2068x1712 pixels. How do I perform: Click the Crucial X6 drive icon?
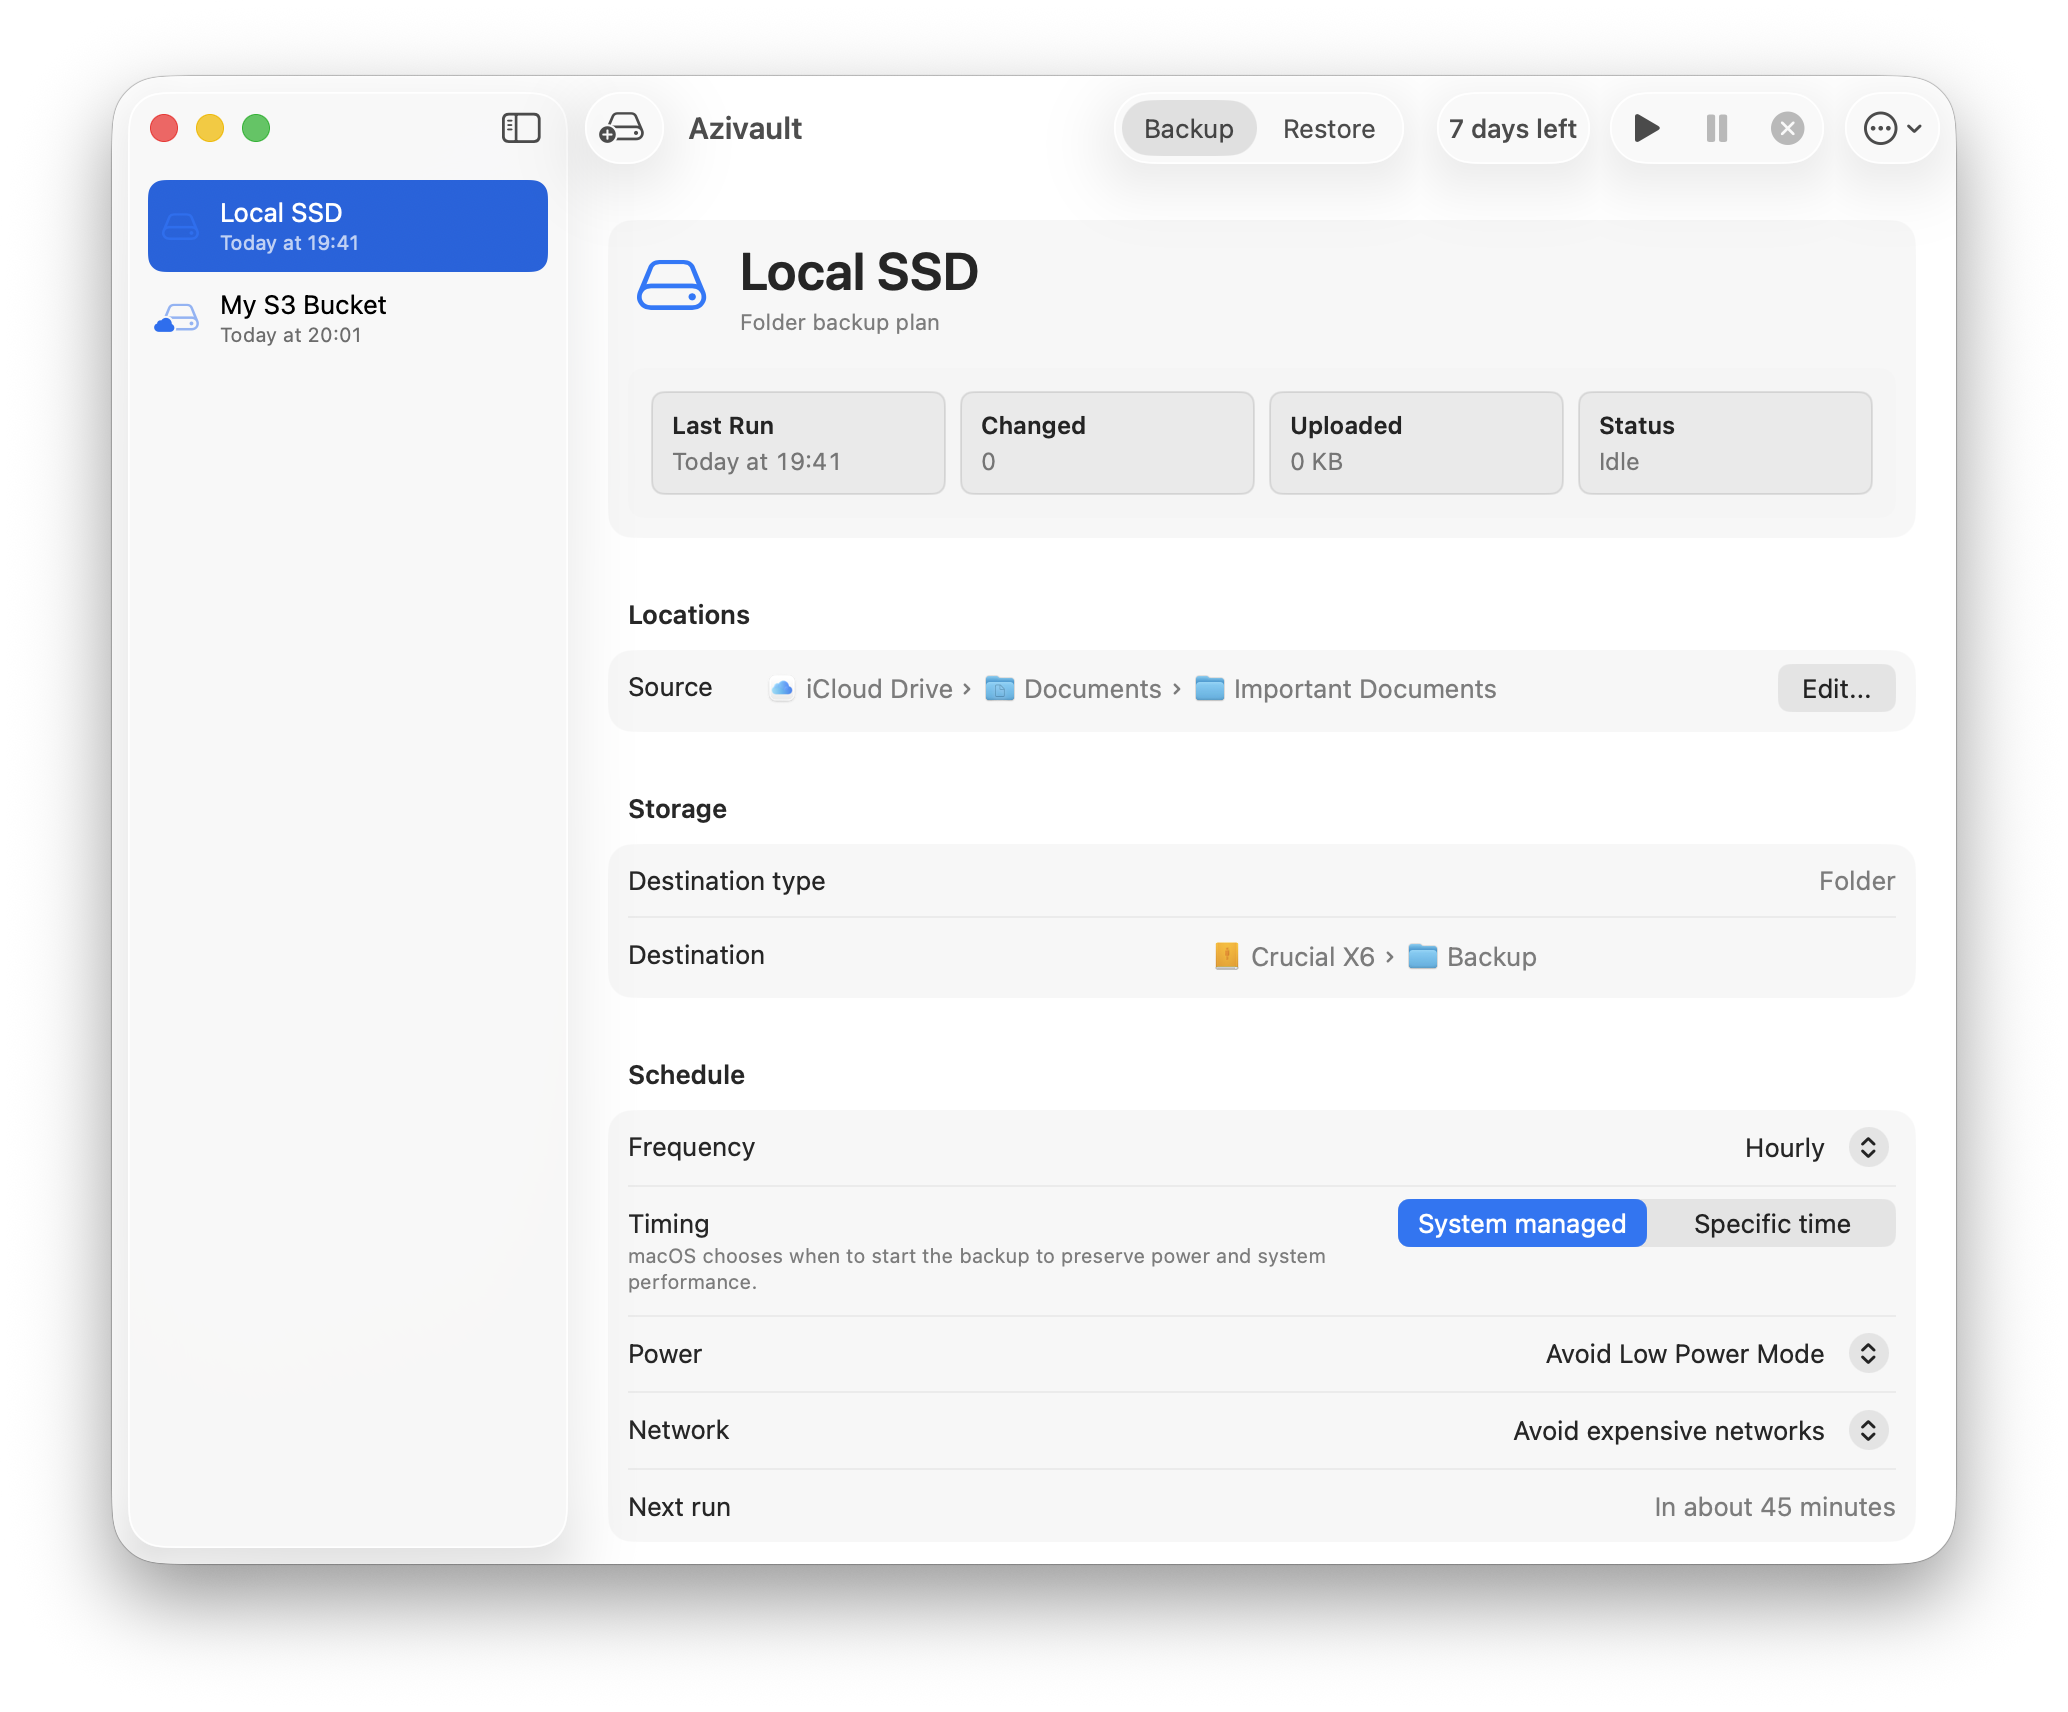[1227, 956]
